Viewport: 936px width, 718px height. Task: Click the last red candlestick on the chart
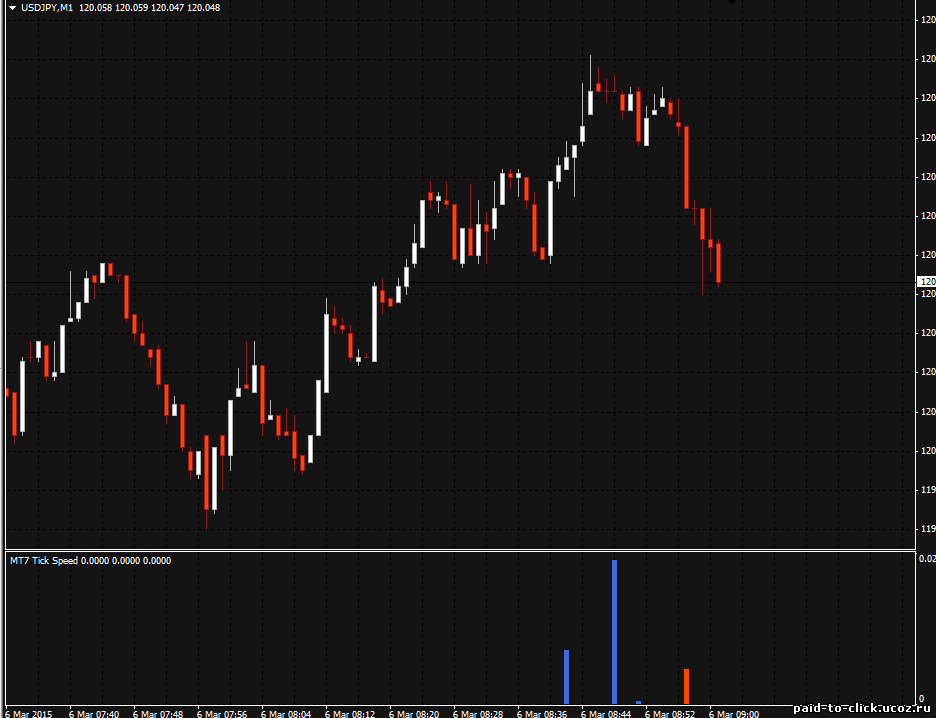tap(718, 262)
